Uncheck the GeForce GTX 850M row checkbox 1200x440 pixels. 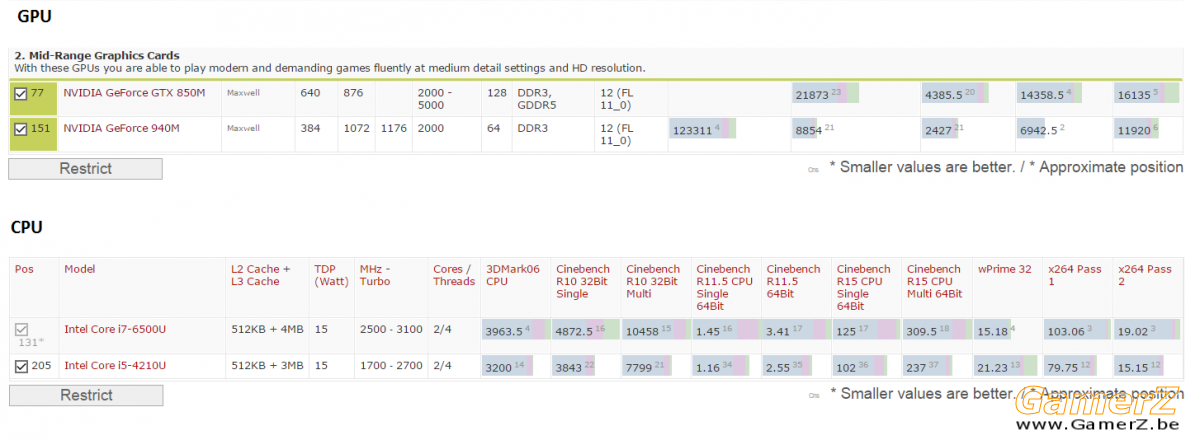pyautogui.click(x=21, y=93)
